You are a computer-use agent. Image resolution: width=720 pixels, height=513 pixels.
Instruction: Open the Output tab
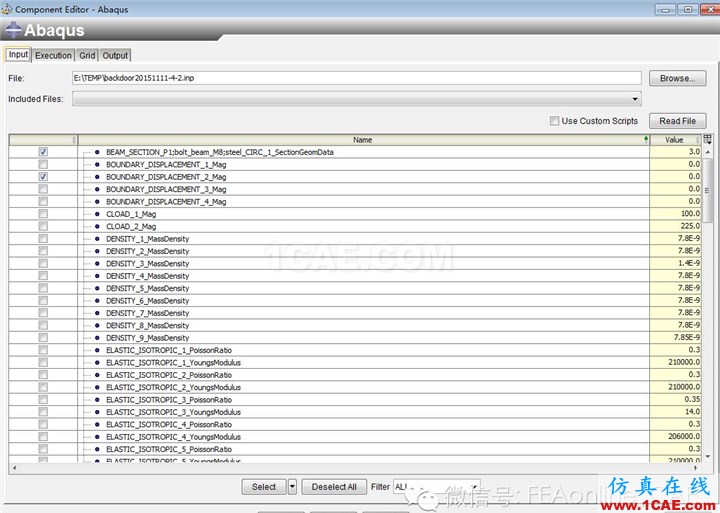click(x=115, y=55)
